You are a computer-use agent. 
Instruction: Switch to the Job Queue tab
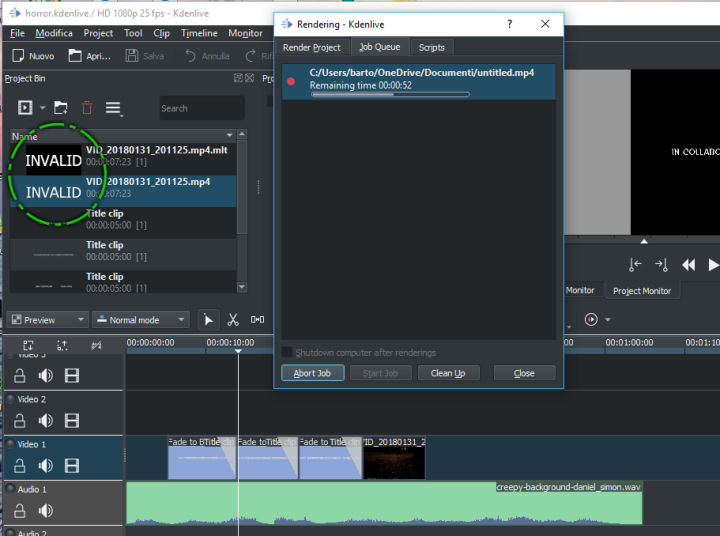point(380,47)
